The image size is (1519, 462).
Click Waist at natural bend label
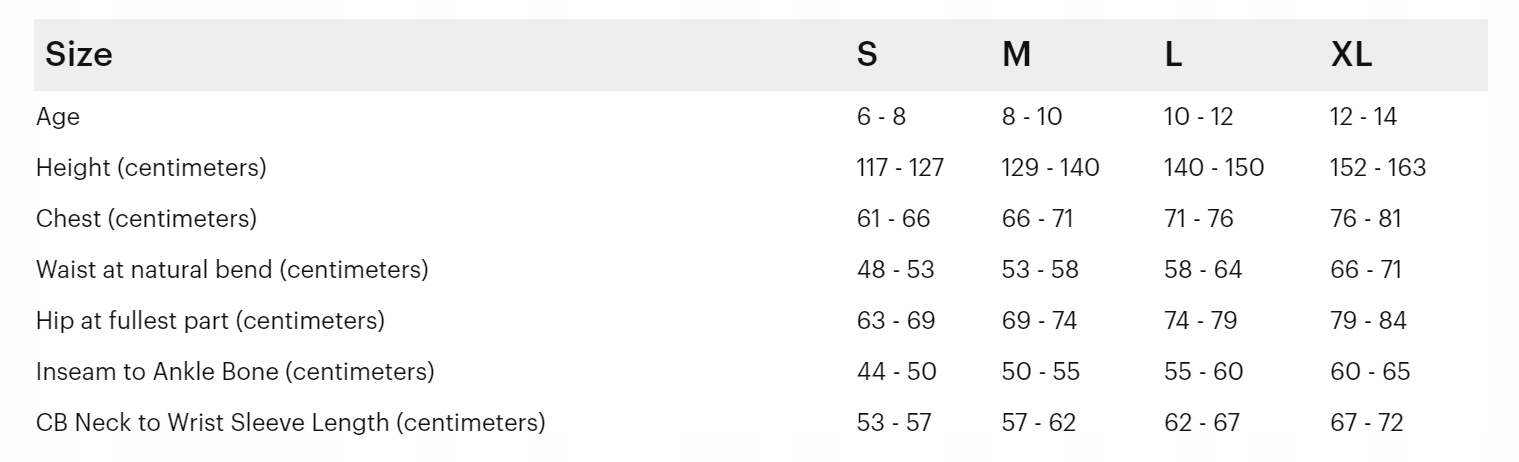click(232, 269)
